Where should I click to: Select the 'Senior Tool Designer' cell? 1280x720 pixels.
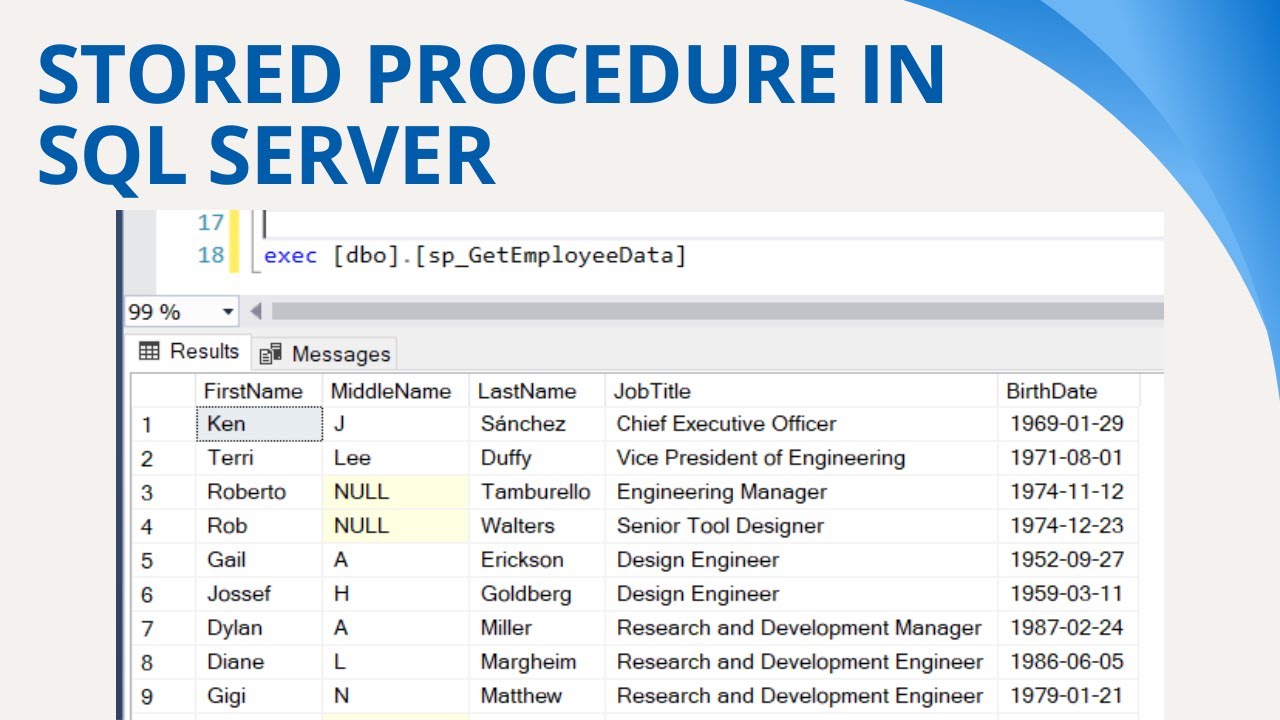pyautogui.click(x=801, y=526)
